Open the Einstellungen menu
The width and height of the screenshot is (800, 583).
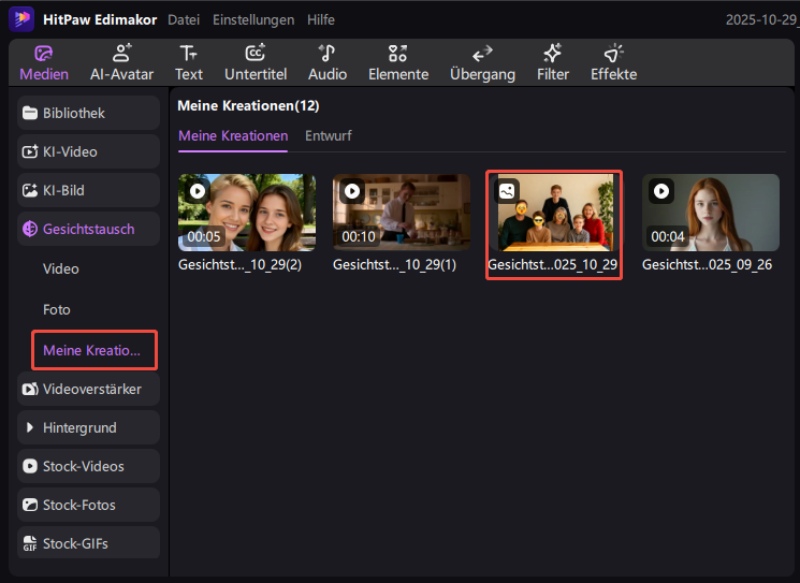pos(253,20)
